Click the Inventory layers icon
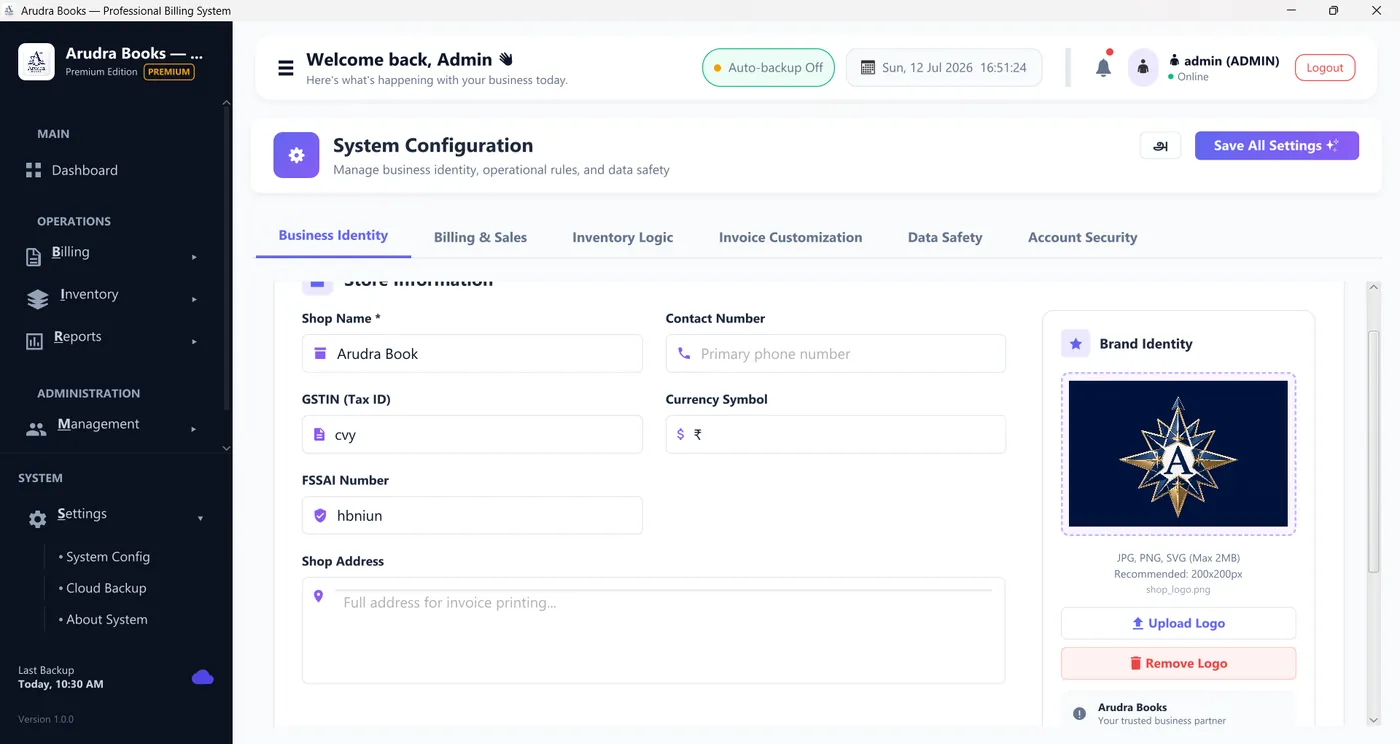1400x744 pixels. 37,299
